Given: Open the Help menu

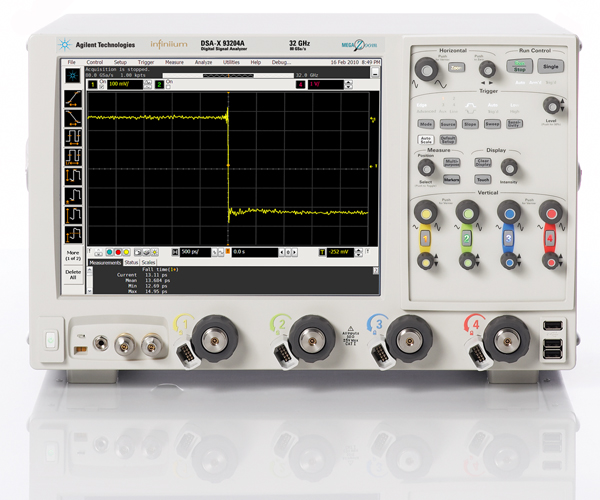Looking at the screenshot, I should coord(256,62).
